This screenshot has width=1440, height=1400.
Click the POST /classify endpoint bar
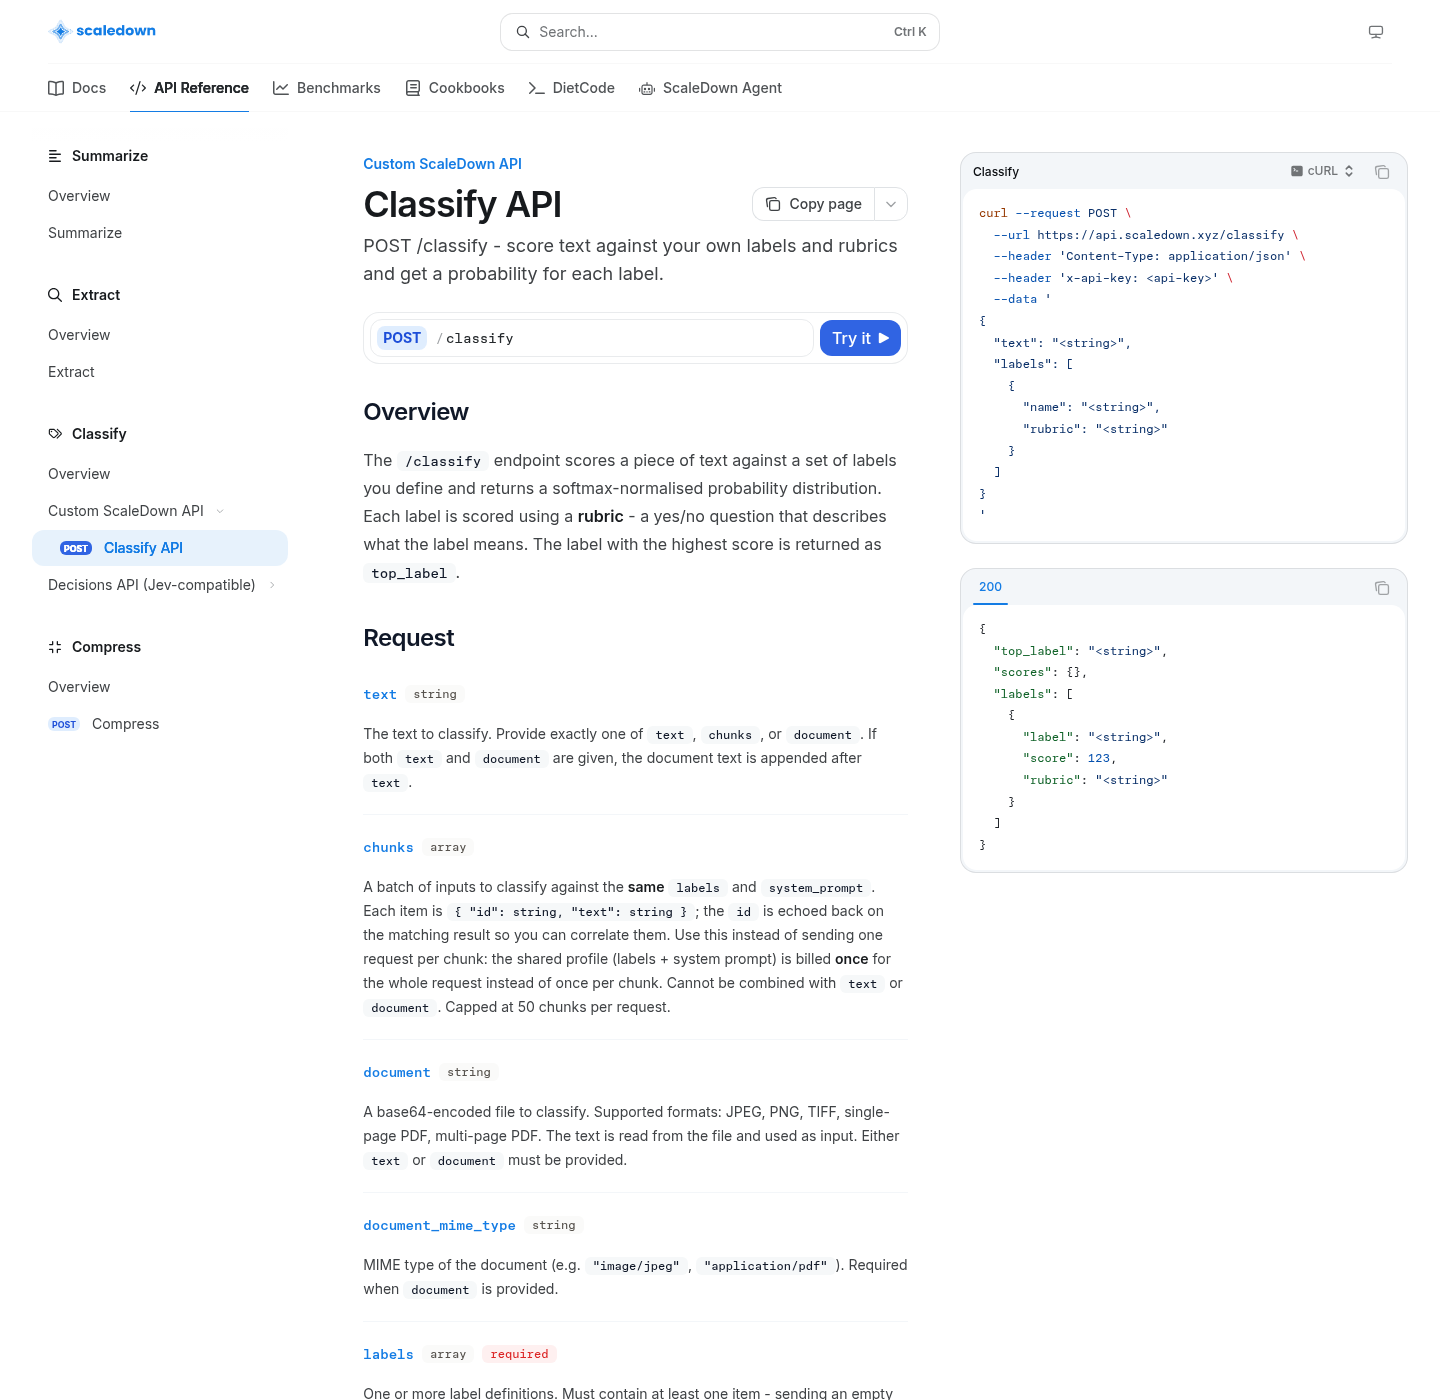[x=592, y=338]
